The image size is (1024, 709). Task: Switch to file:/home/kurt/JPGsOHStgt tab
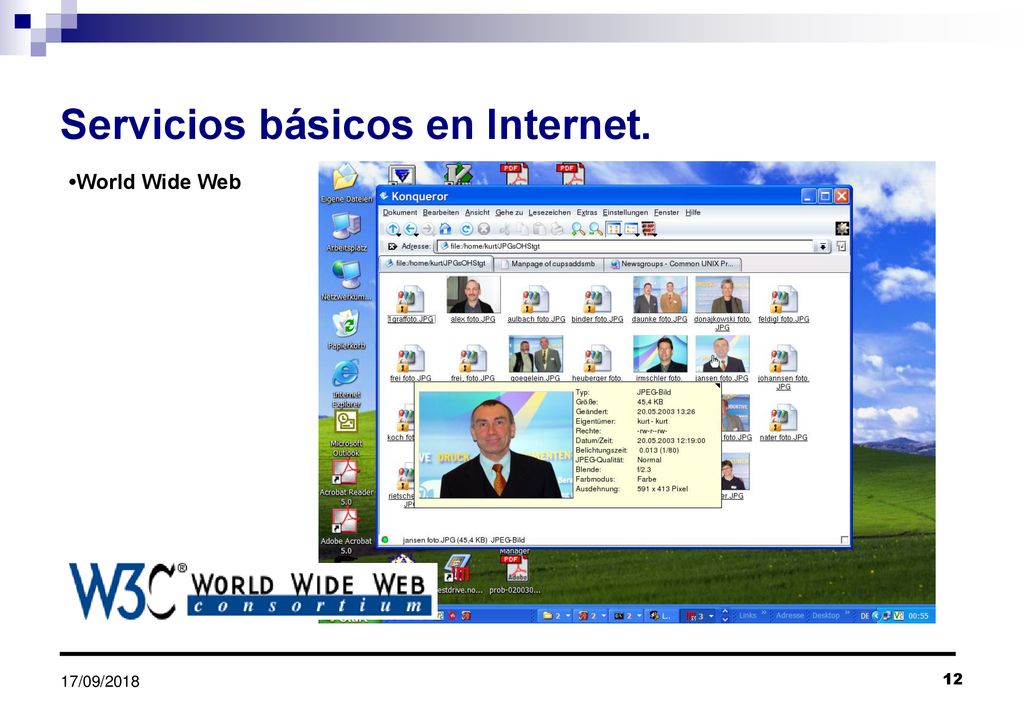click(436, 264)
